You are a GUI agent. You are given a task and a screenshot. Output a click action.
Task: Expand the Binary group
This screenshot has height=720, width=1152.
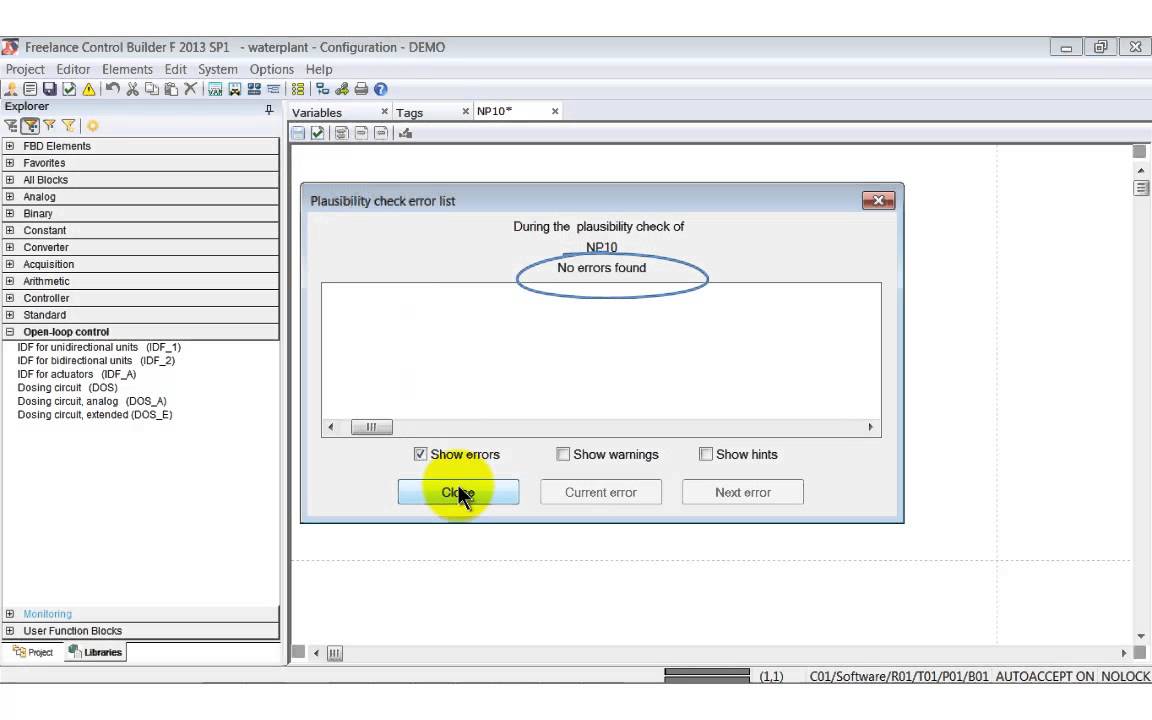point(10,213)
